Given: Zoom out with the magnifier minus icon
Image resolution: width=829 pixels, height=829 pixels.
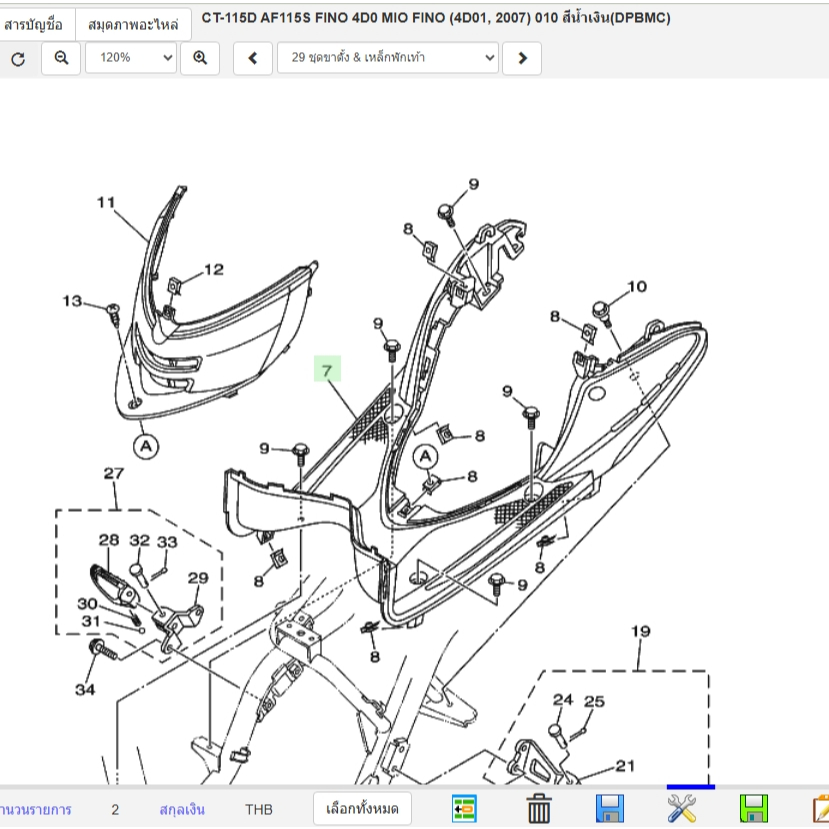Looking at the screenshot, I should [61, 58].
